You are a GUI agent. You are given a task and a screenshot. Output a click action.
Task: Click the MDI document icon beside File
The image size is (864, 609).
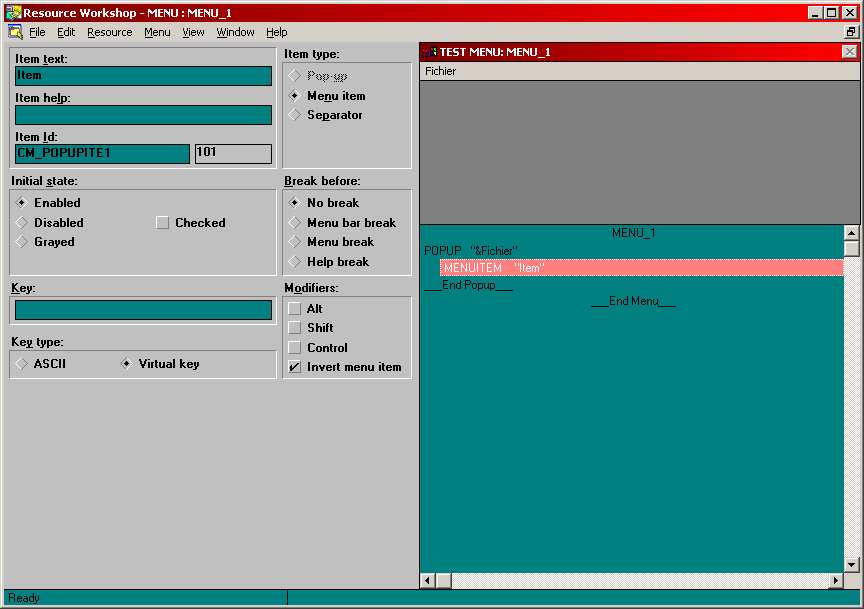pos(14,32)
